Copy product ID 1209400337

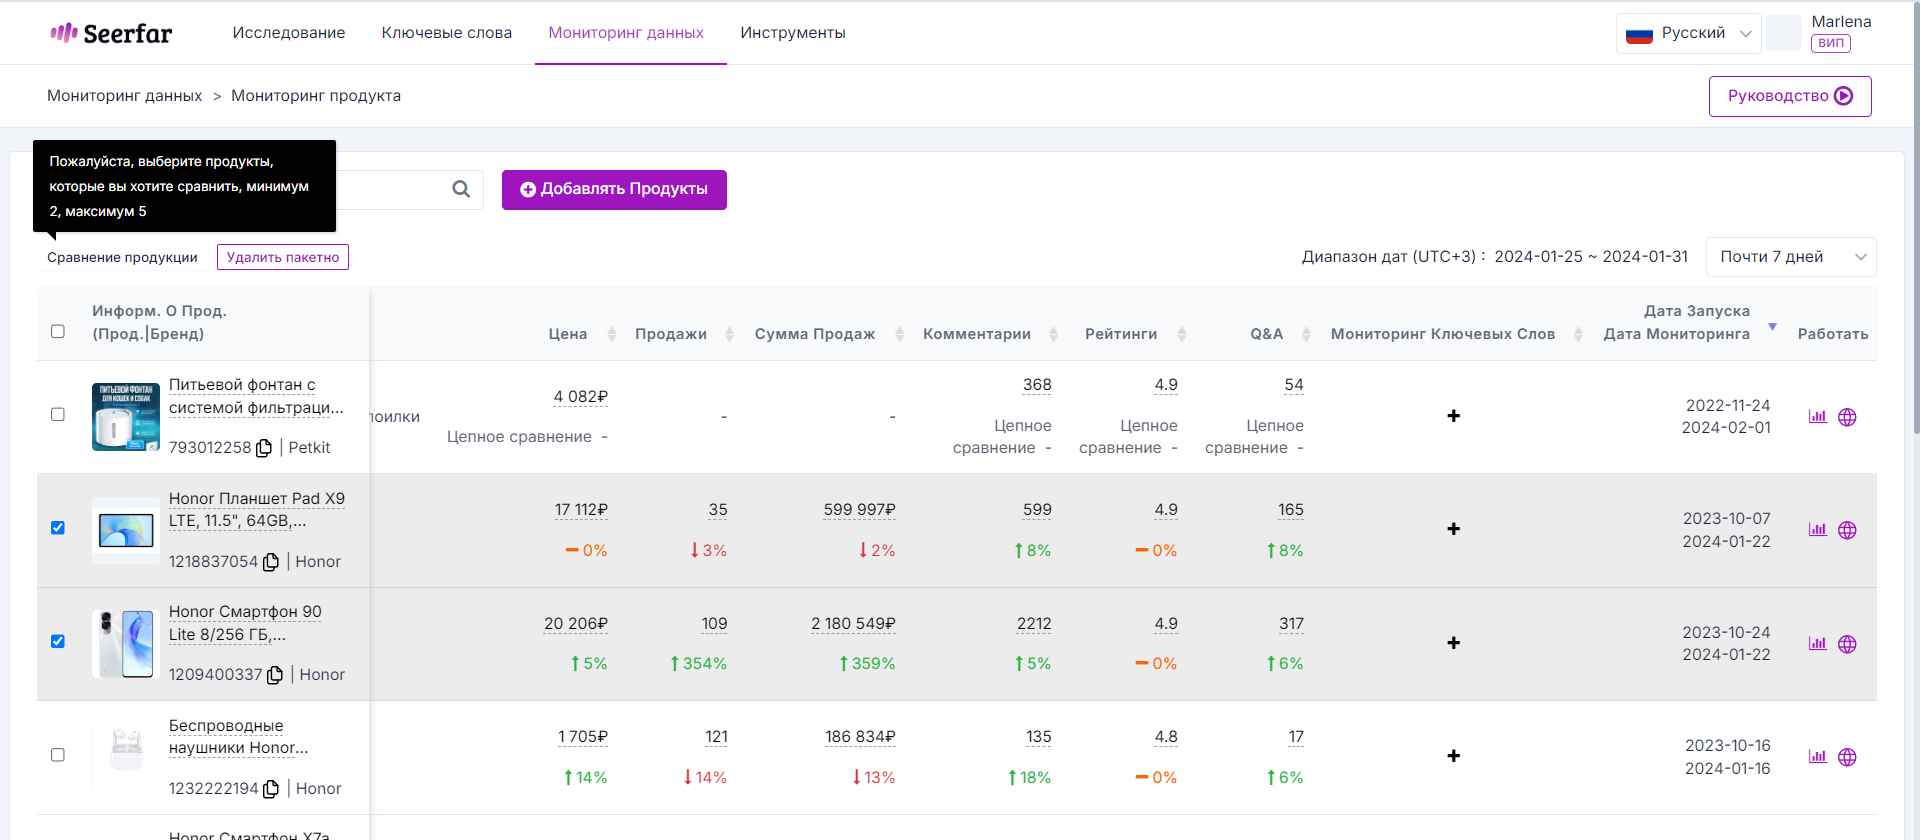tap(275, 675)
